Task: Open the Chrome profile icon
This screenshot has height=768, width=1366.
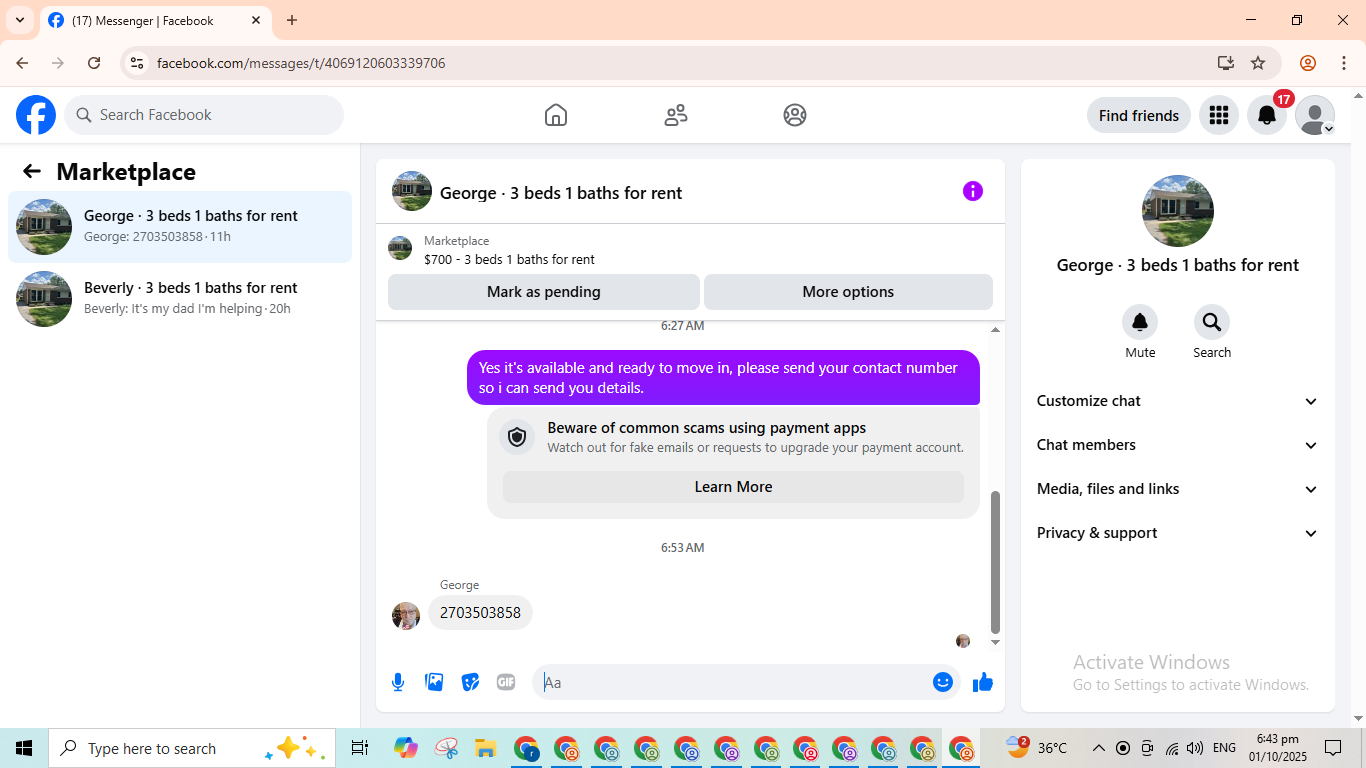Action: [1308, 63]
